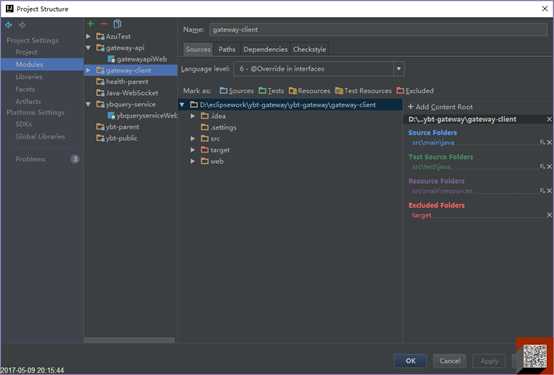Open the Dependencies tab
Image resolution: width=554 pixels, height=375 pixels.
[265, 49]
